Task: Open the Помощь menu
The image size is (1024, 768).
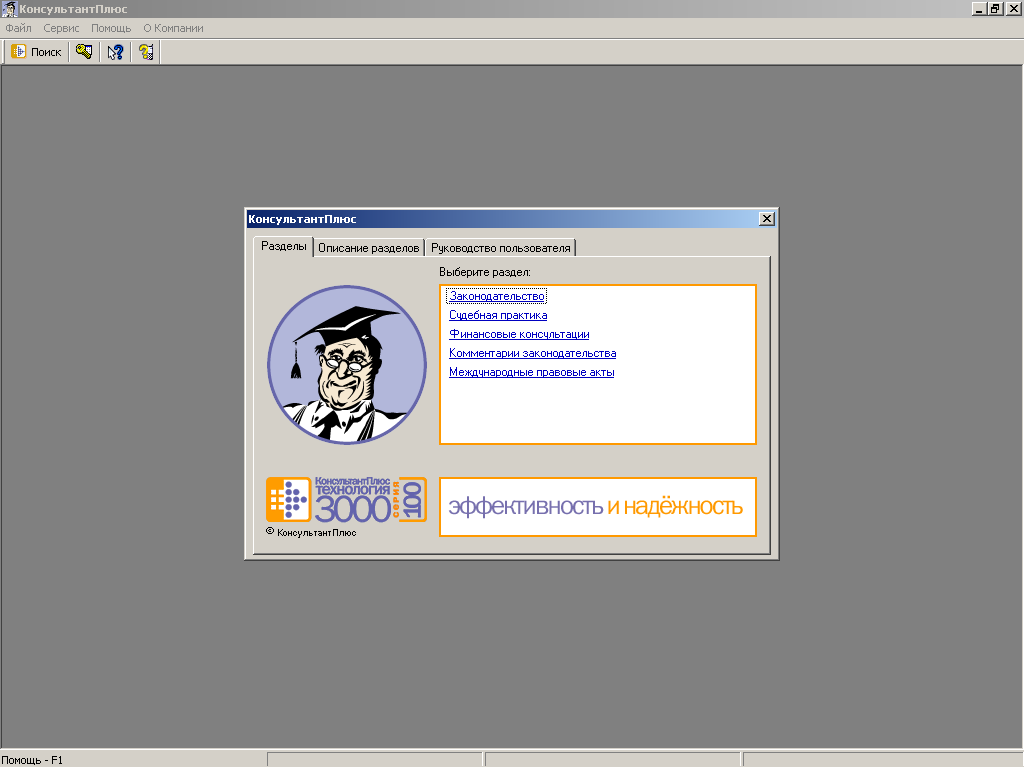Action: click(111, 28)
